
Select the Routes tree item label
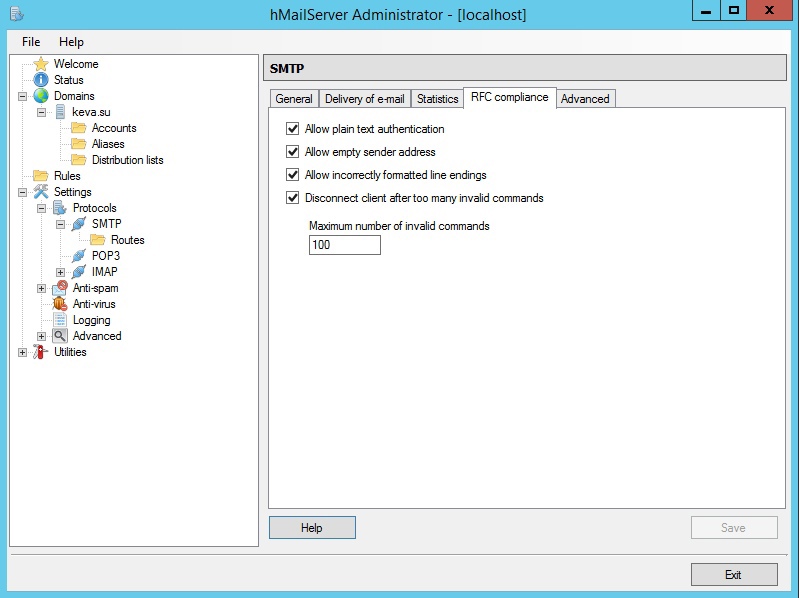tap(127, 240)
